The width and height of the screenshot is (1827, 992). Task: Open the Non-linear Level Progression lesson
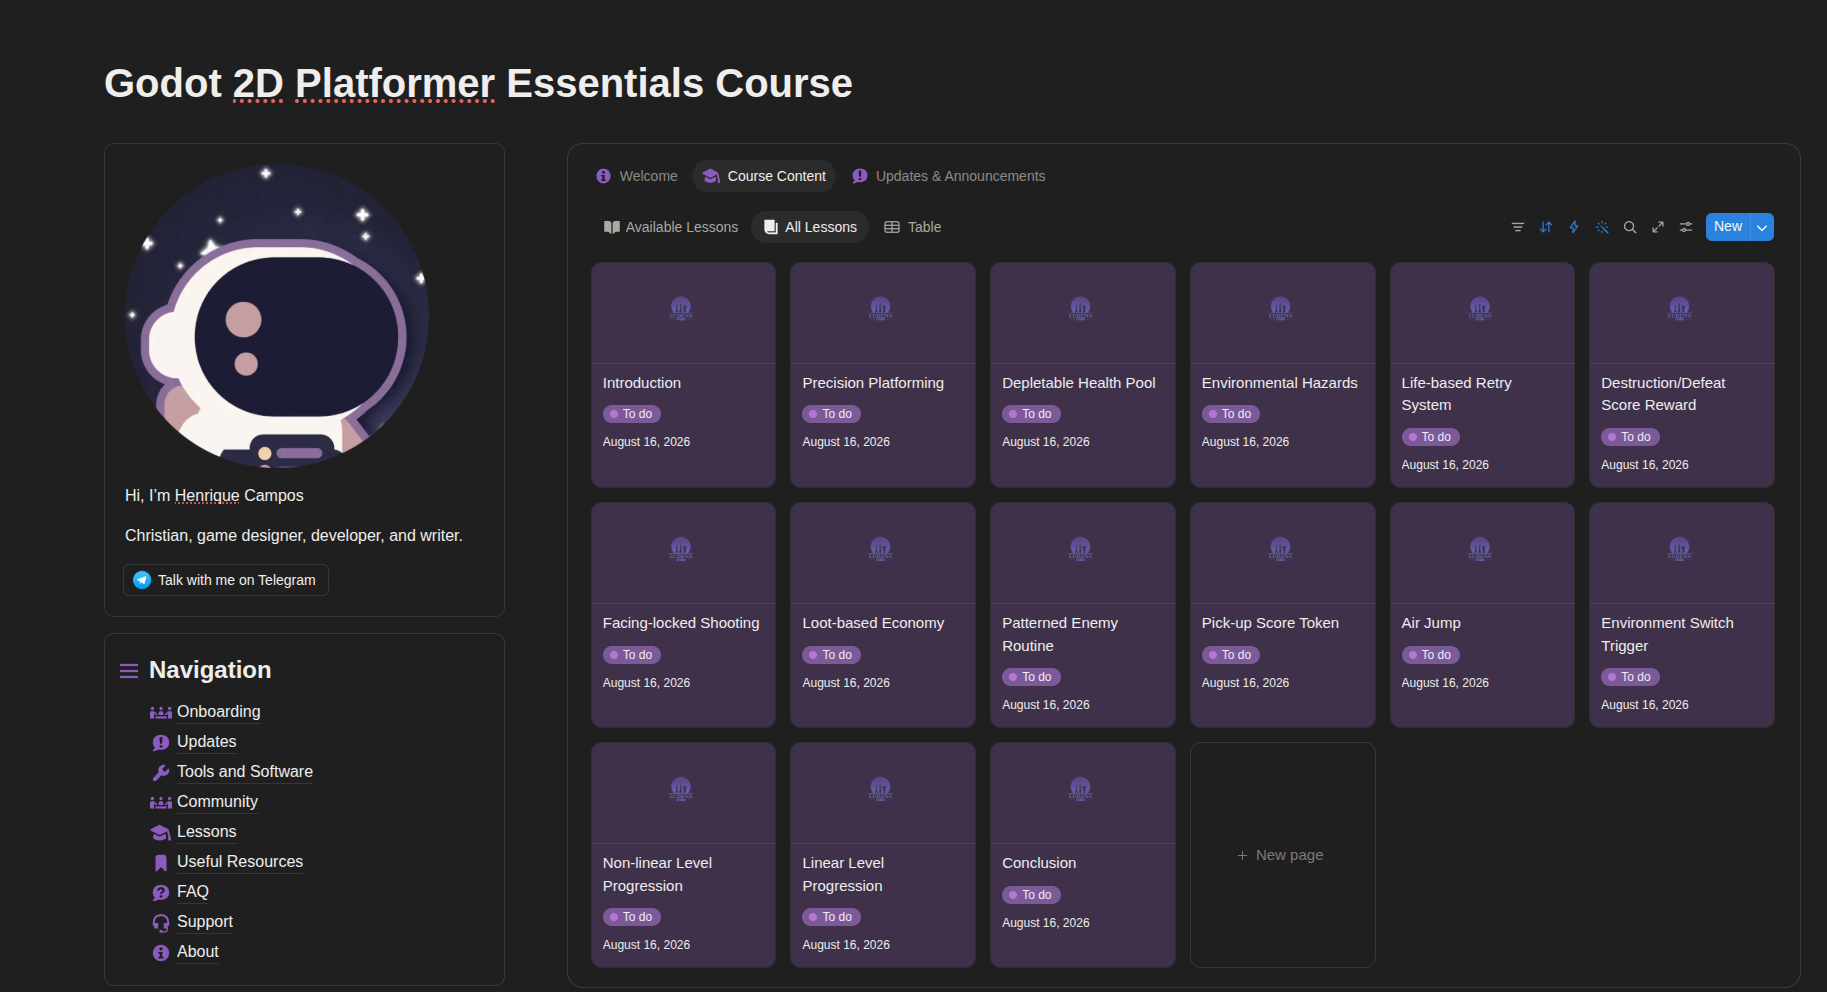(x=683, y=855)
